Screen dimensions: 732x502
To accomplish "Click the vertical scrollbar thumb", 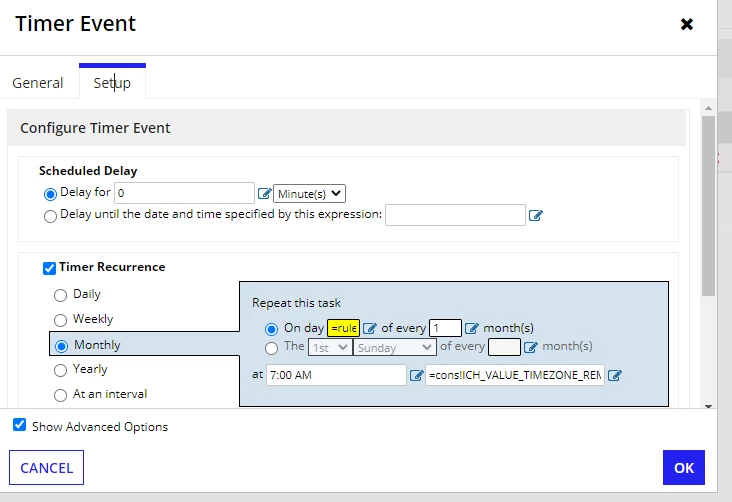I will [x=708, y=205].
